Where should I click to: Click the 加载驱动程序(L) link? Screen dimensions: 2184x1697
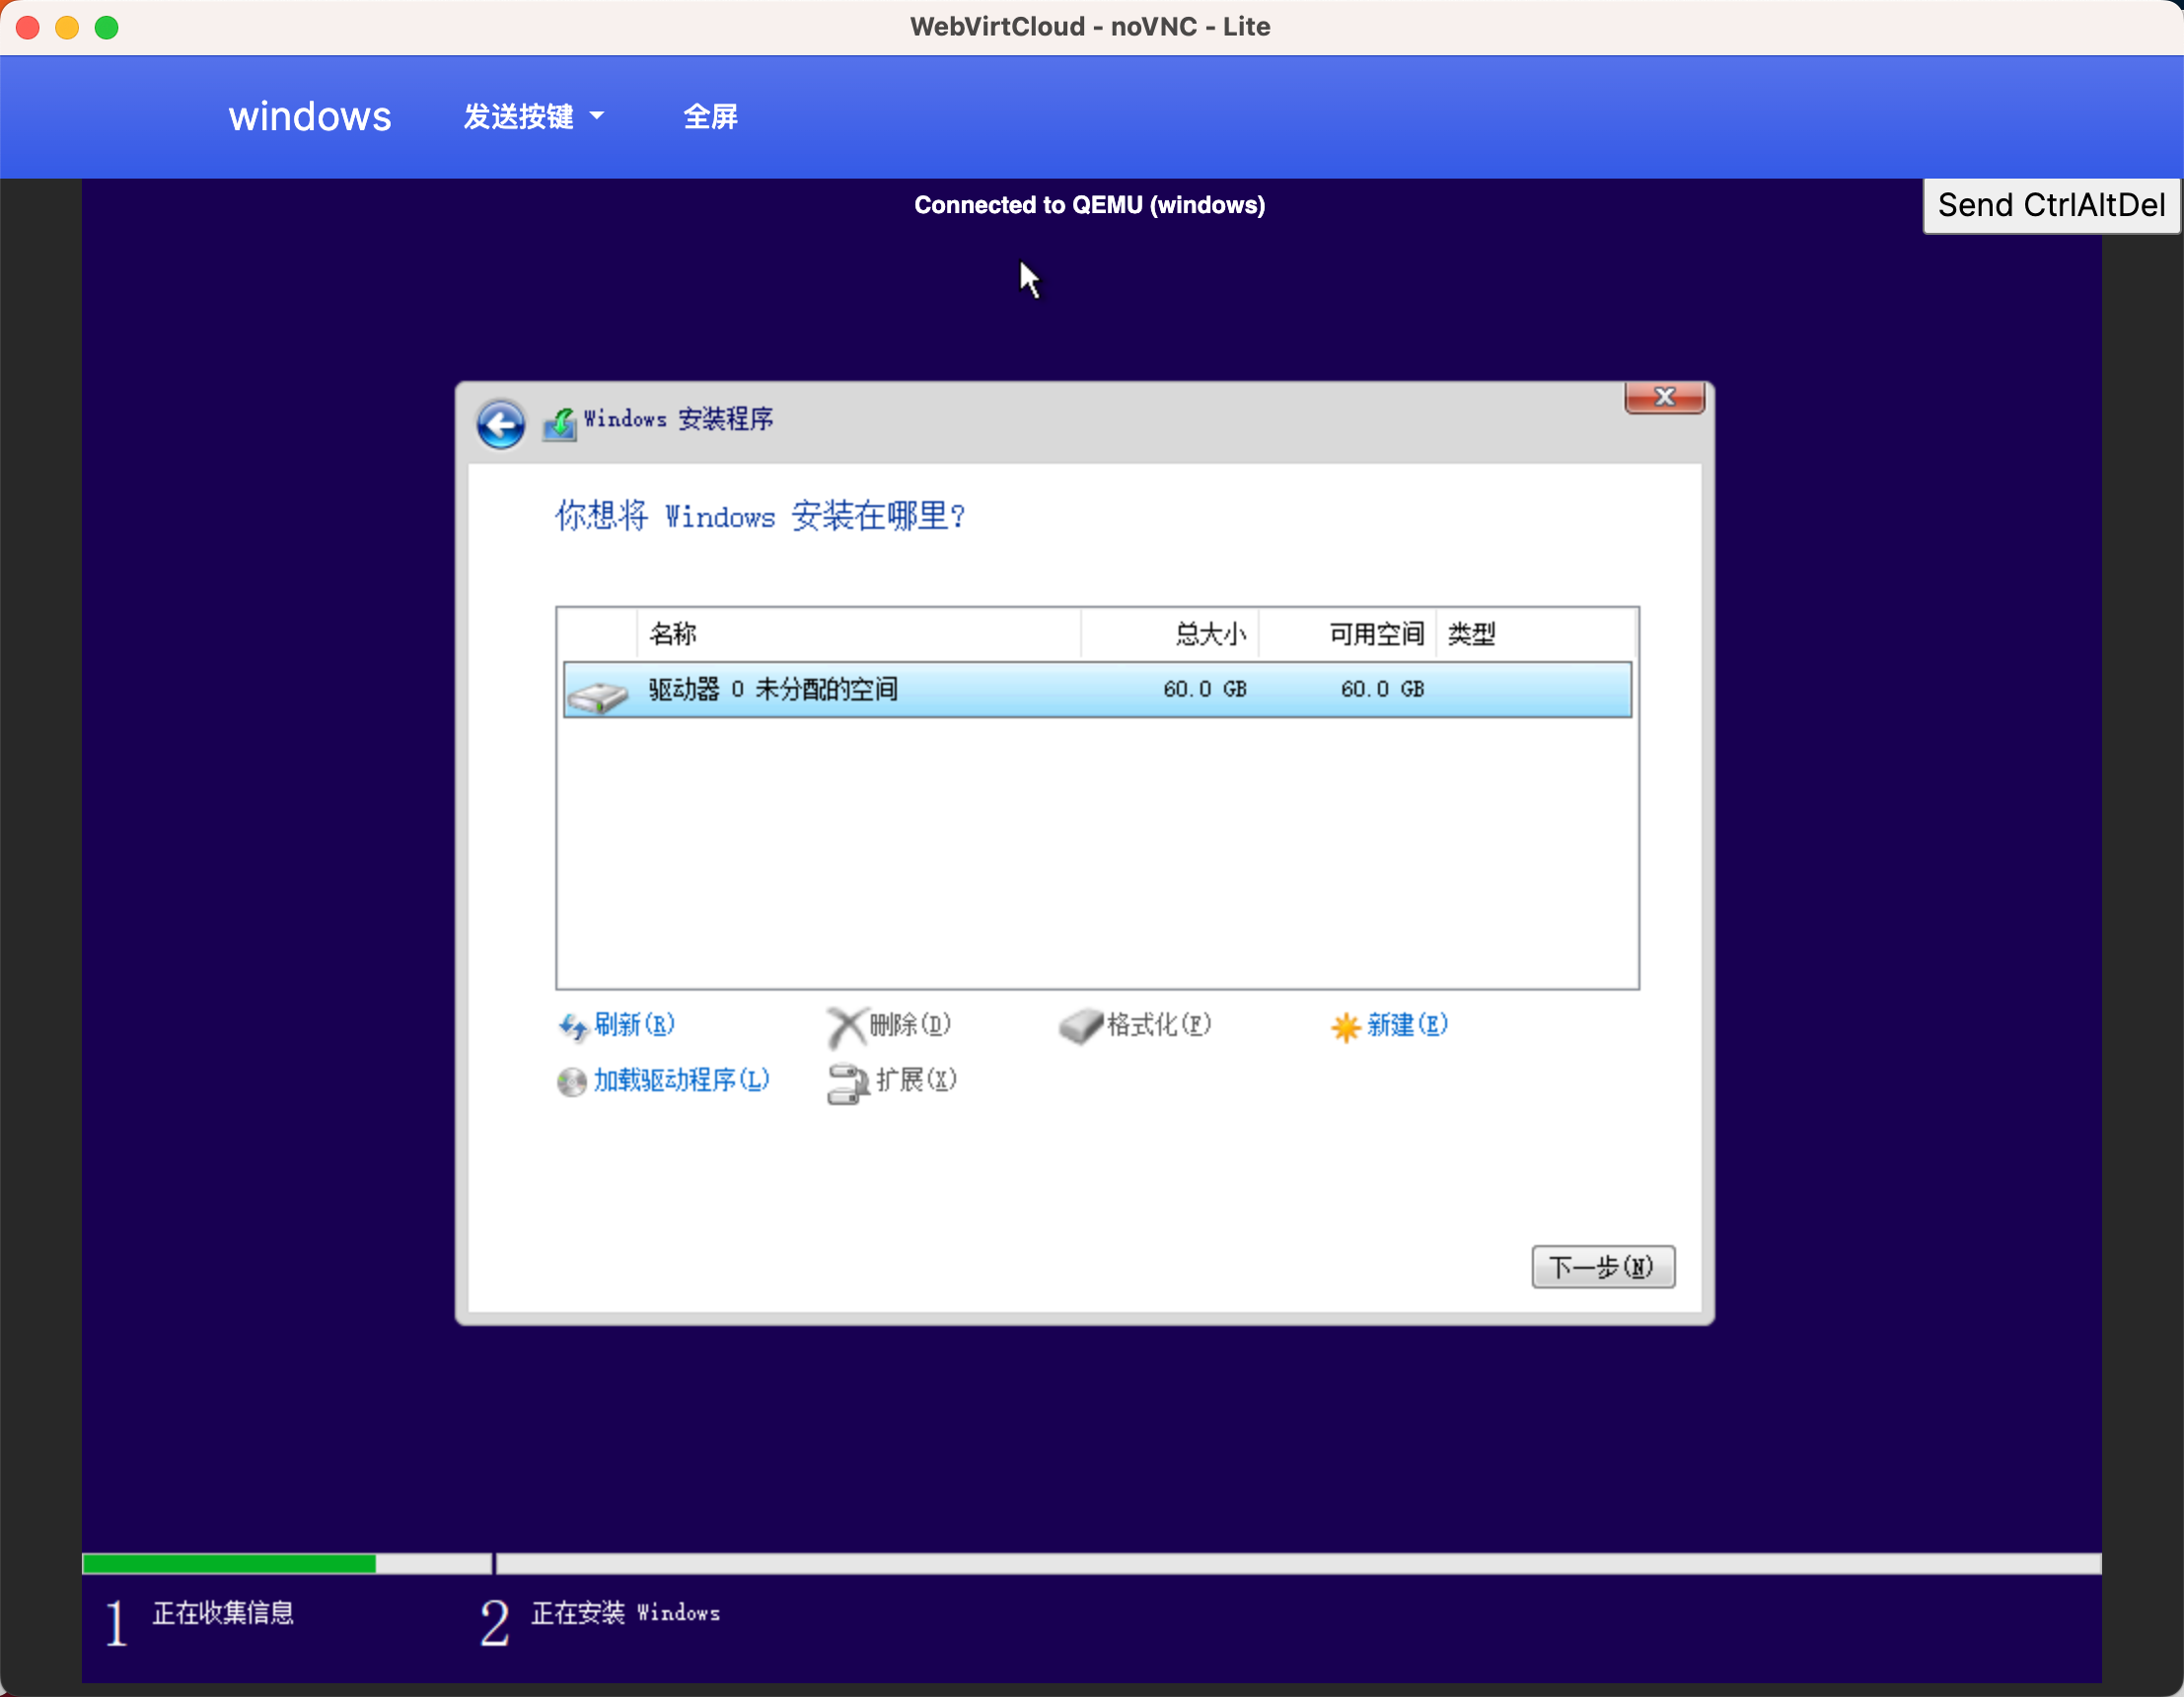coord(681,1081)
